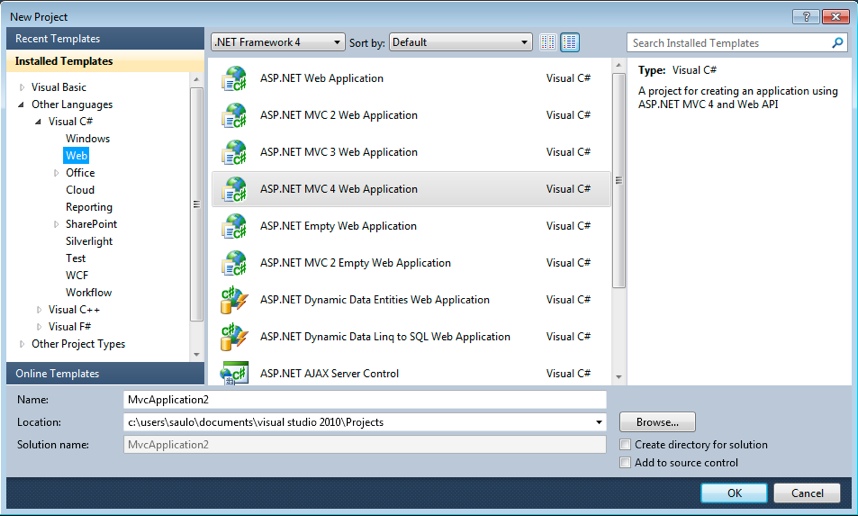
Task: Select ASP.NET MVC 3 Web Application text
Action: [339, 152]
